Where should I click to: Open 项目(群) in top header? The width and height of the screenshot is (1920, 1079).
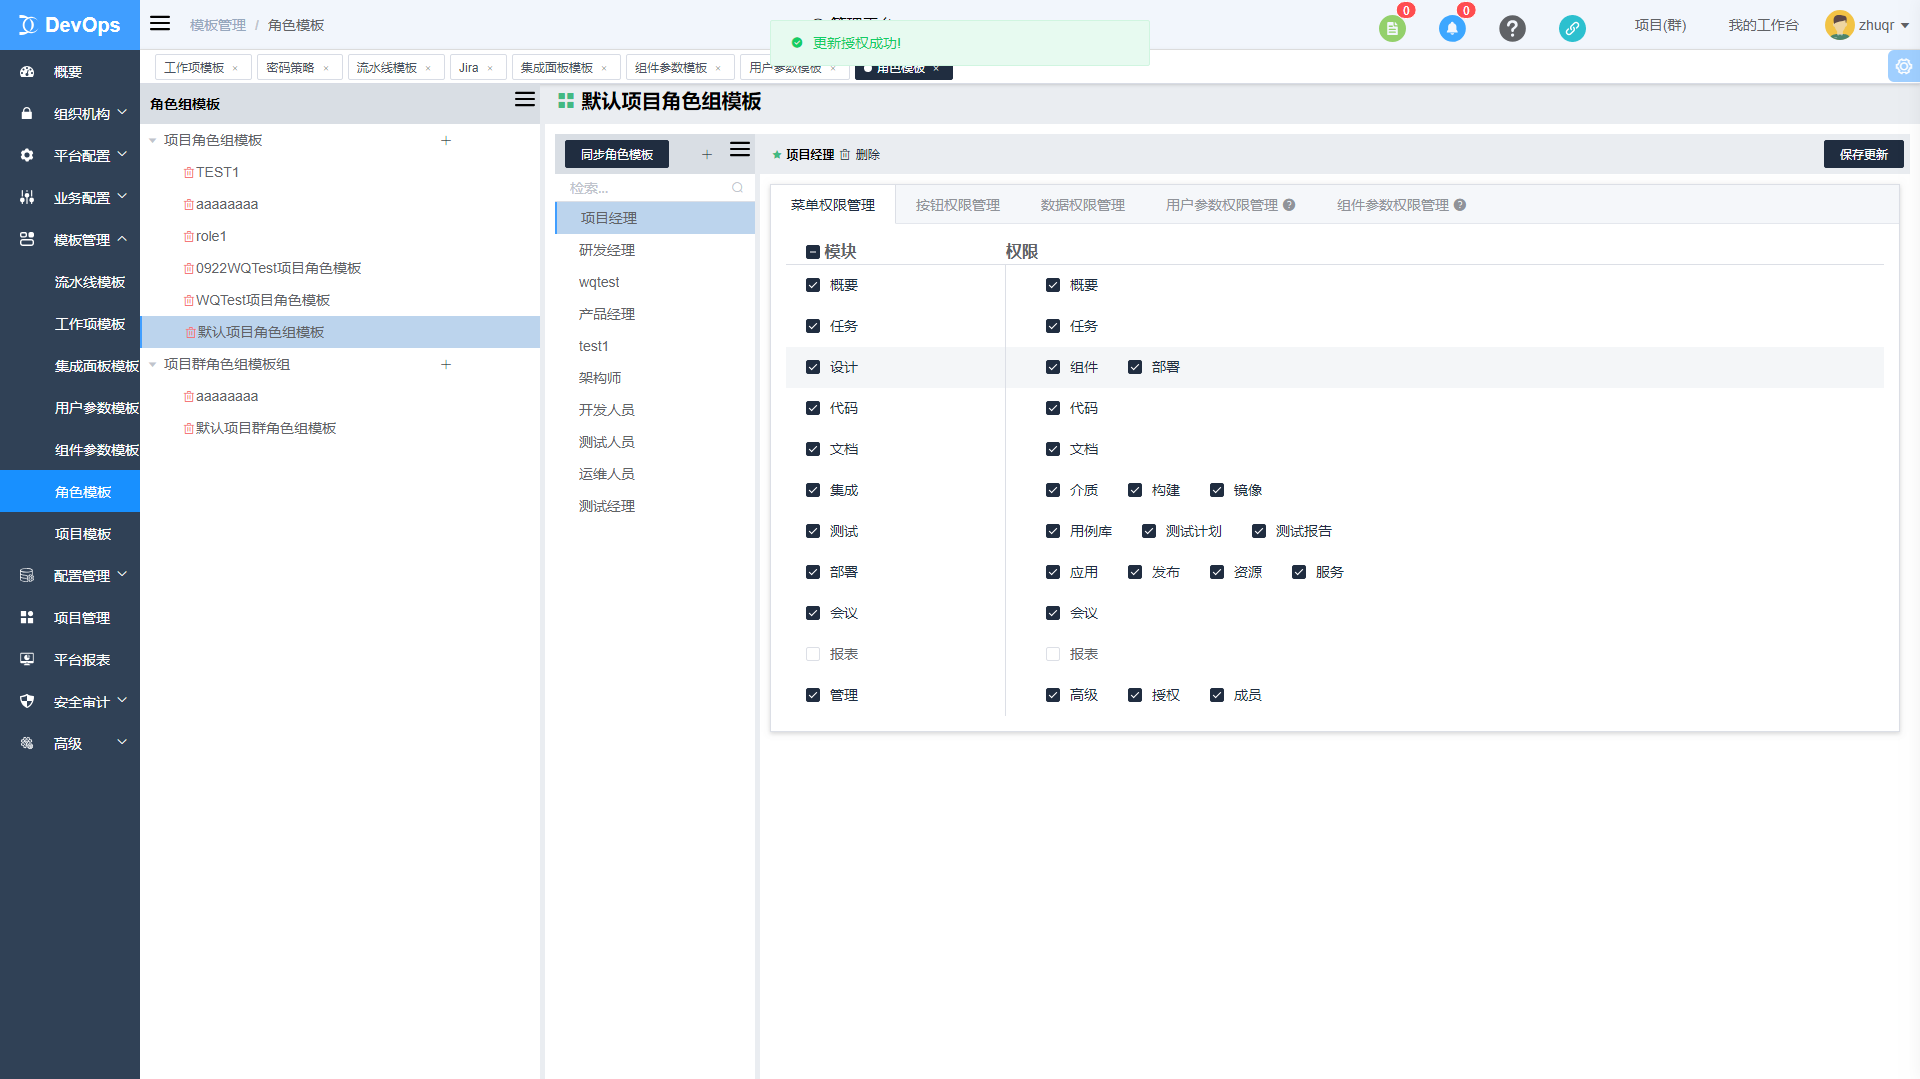coord(1660,26)
